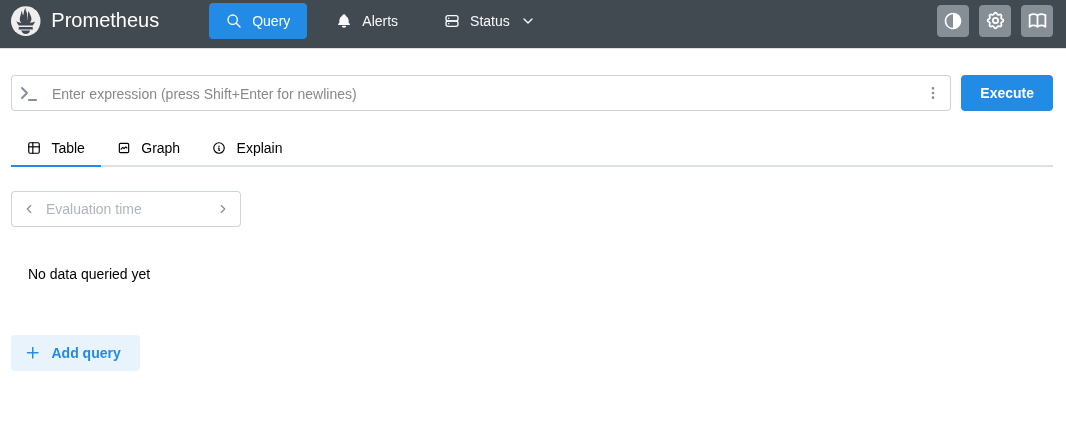Focus the expression input field
1066x437 pixels.
[483, 94]
